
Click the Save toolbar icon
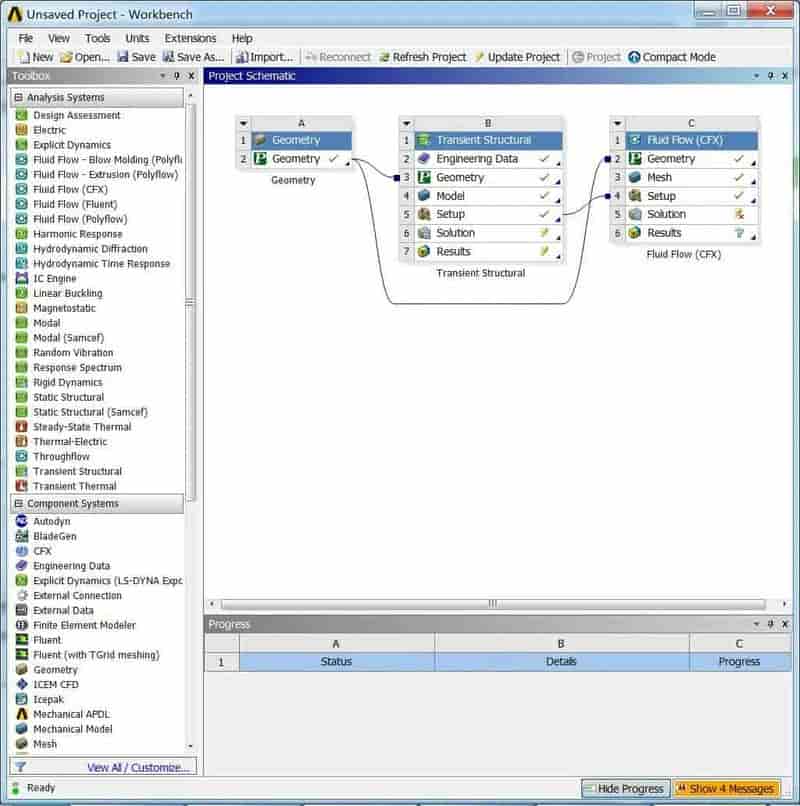click(x=122, y=57)
